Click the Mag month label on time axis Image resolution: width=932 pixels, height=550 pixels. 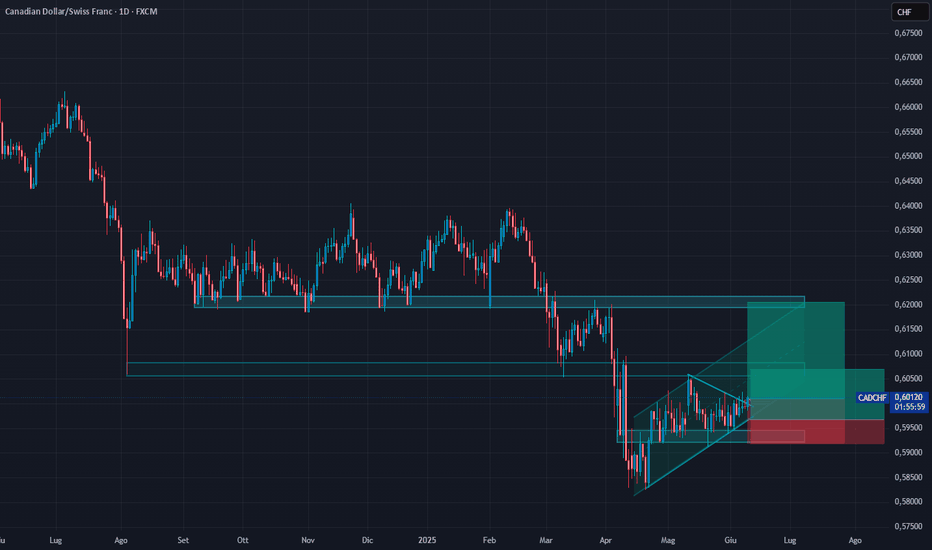[x=668, y=540]
